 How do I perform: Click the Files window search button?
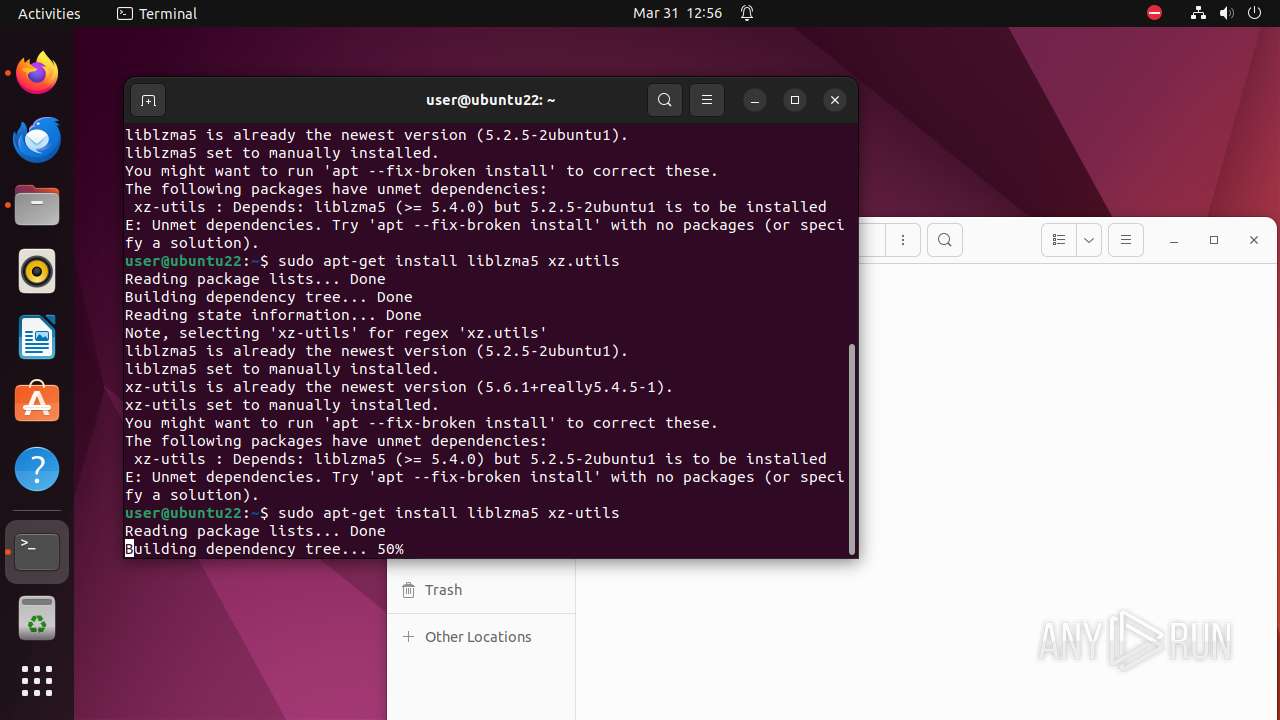pos(945,240)
